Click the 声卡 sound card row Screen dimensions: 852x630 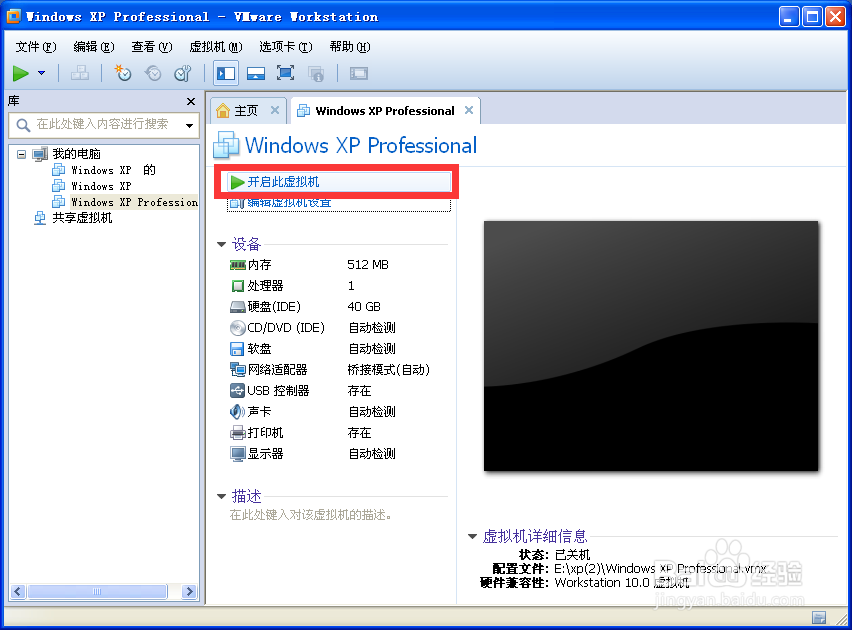pos(337,412)
